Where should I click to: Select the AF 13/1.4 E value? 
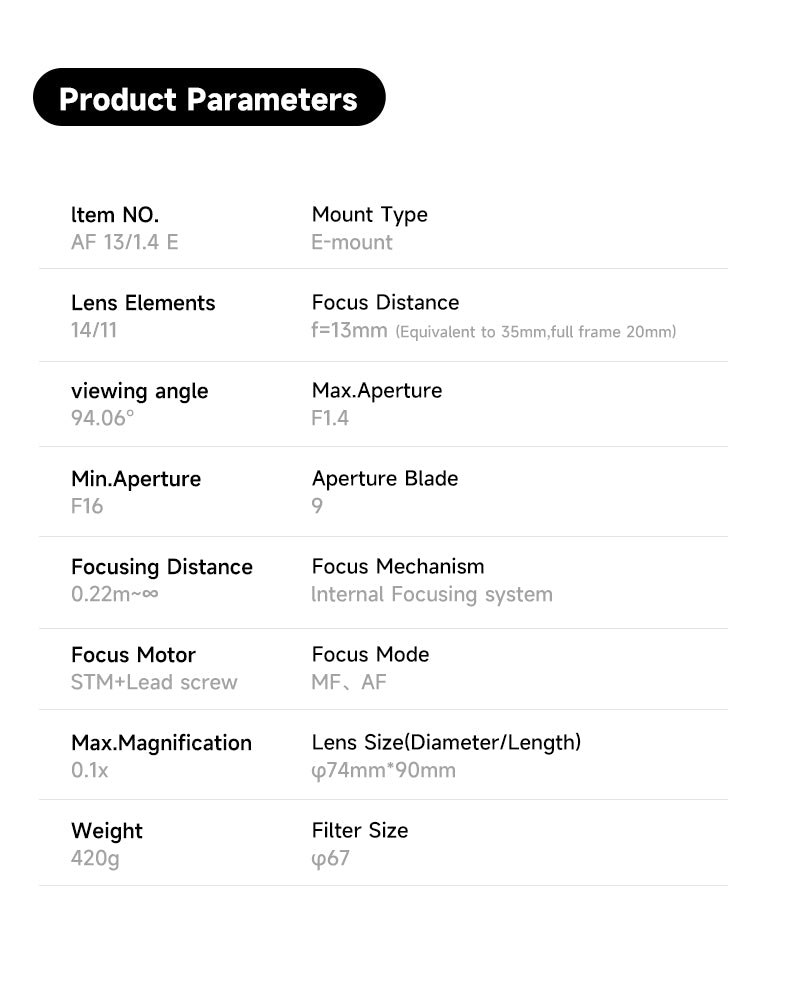coord(125,242)
